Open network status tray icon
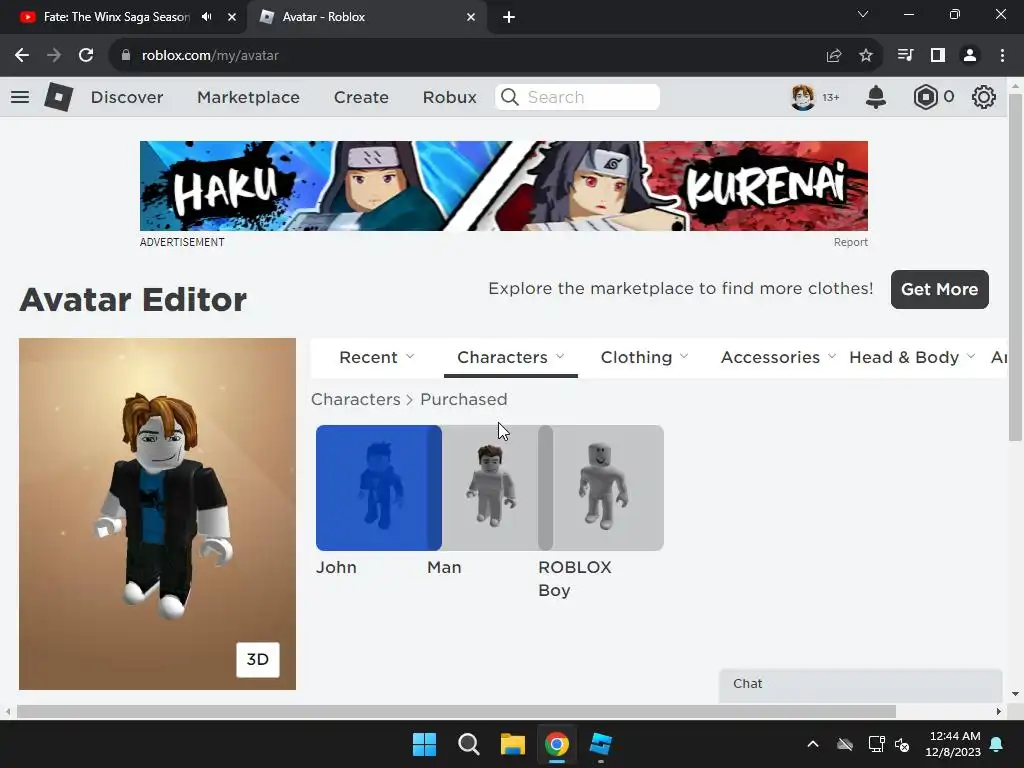 pyautogui.click(x=876, y=744)
